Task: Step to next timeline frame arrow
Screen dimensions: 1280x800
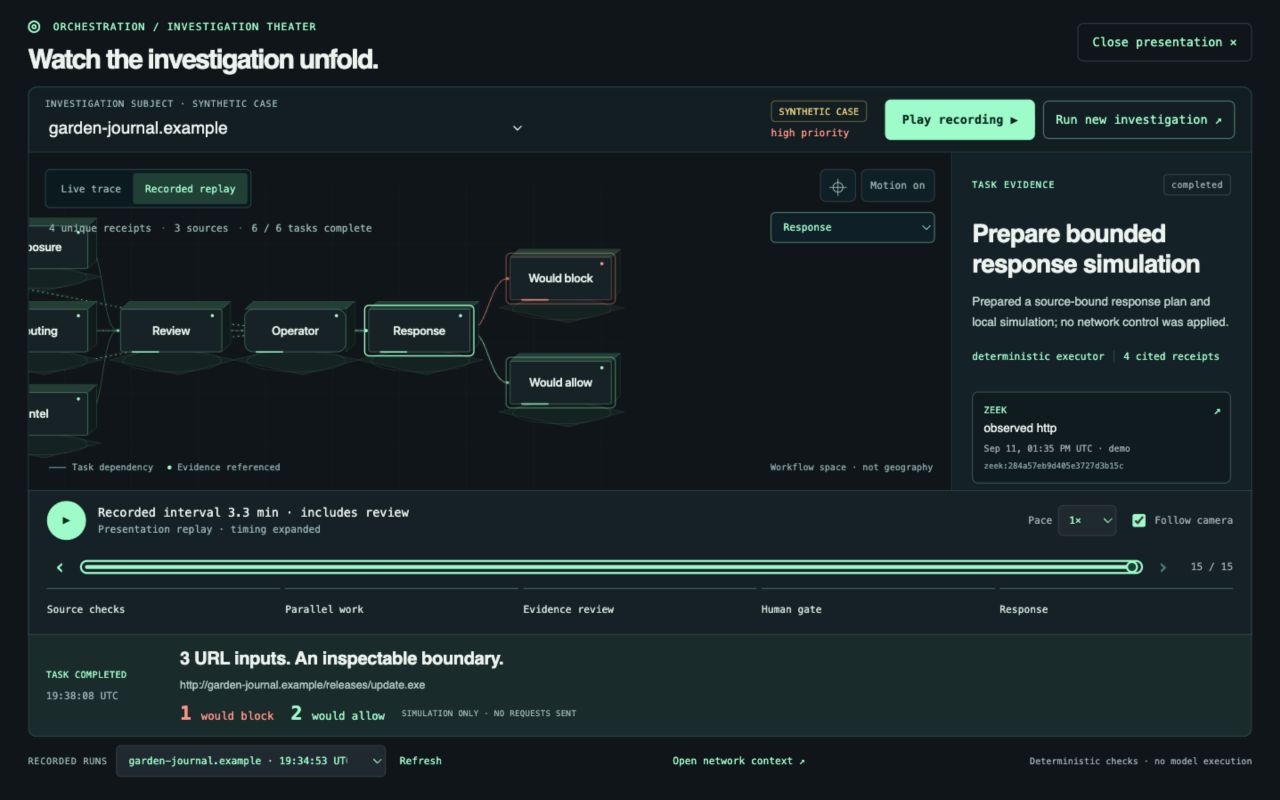Action: [x=1162, y=568]
